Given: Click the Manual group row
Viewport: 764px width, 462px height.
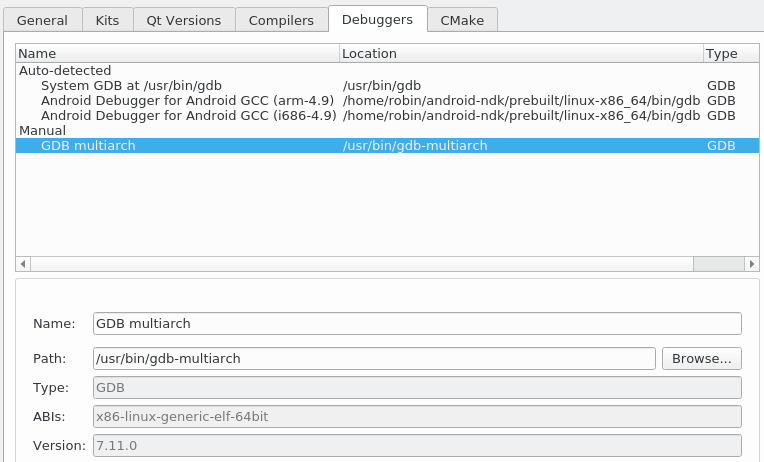Looking at the screenshot, I should pos(43,130).
